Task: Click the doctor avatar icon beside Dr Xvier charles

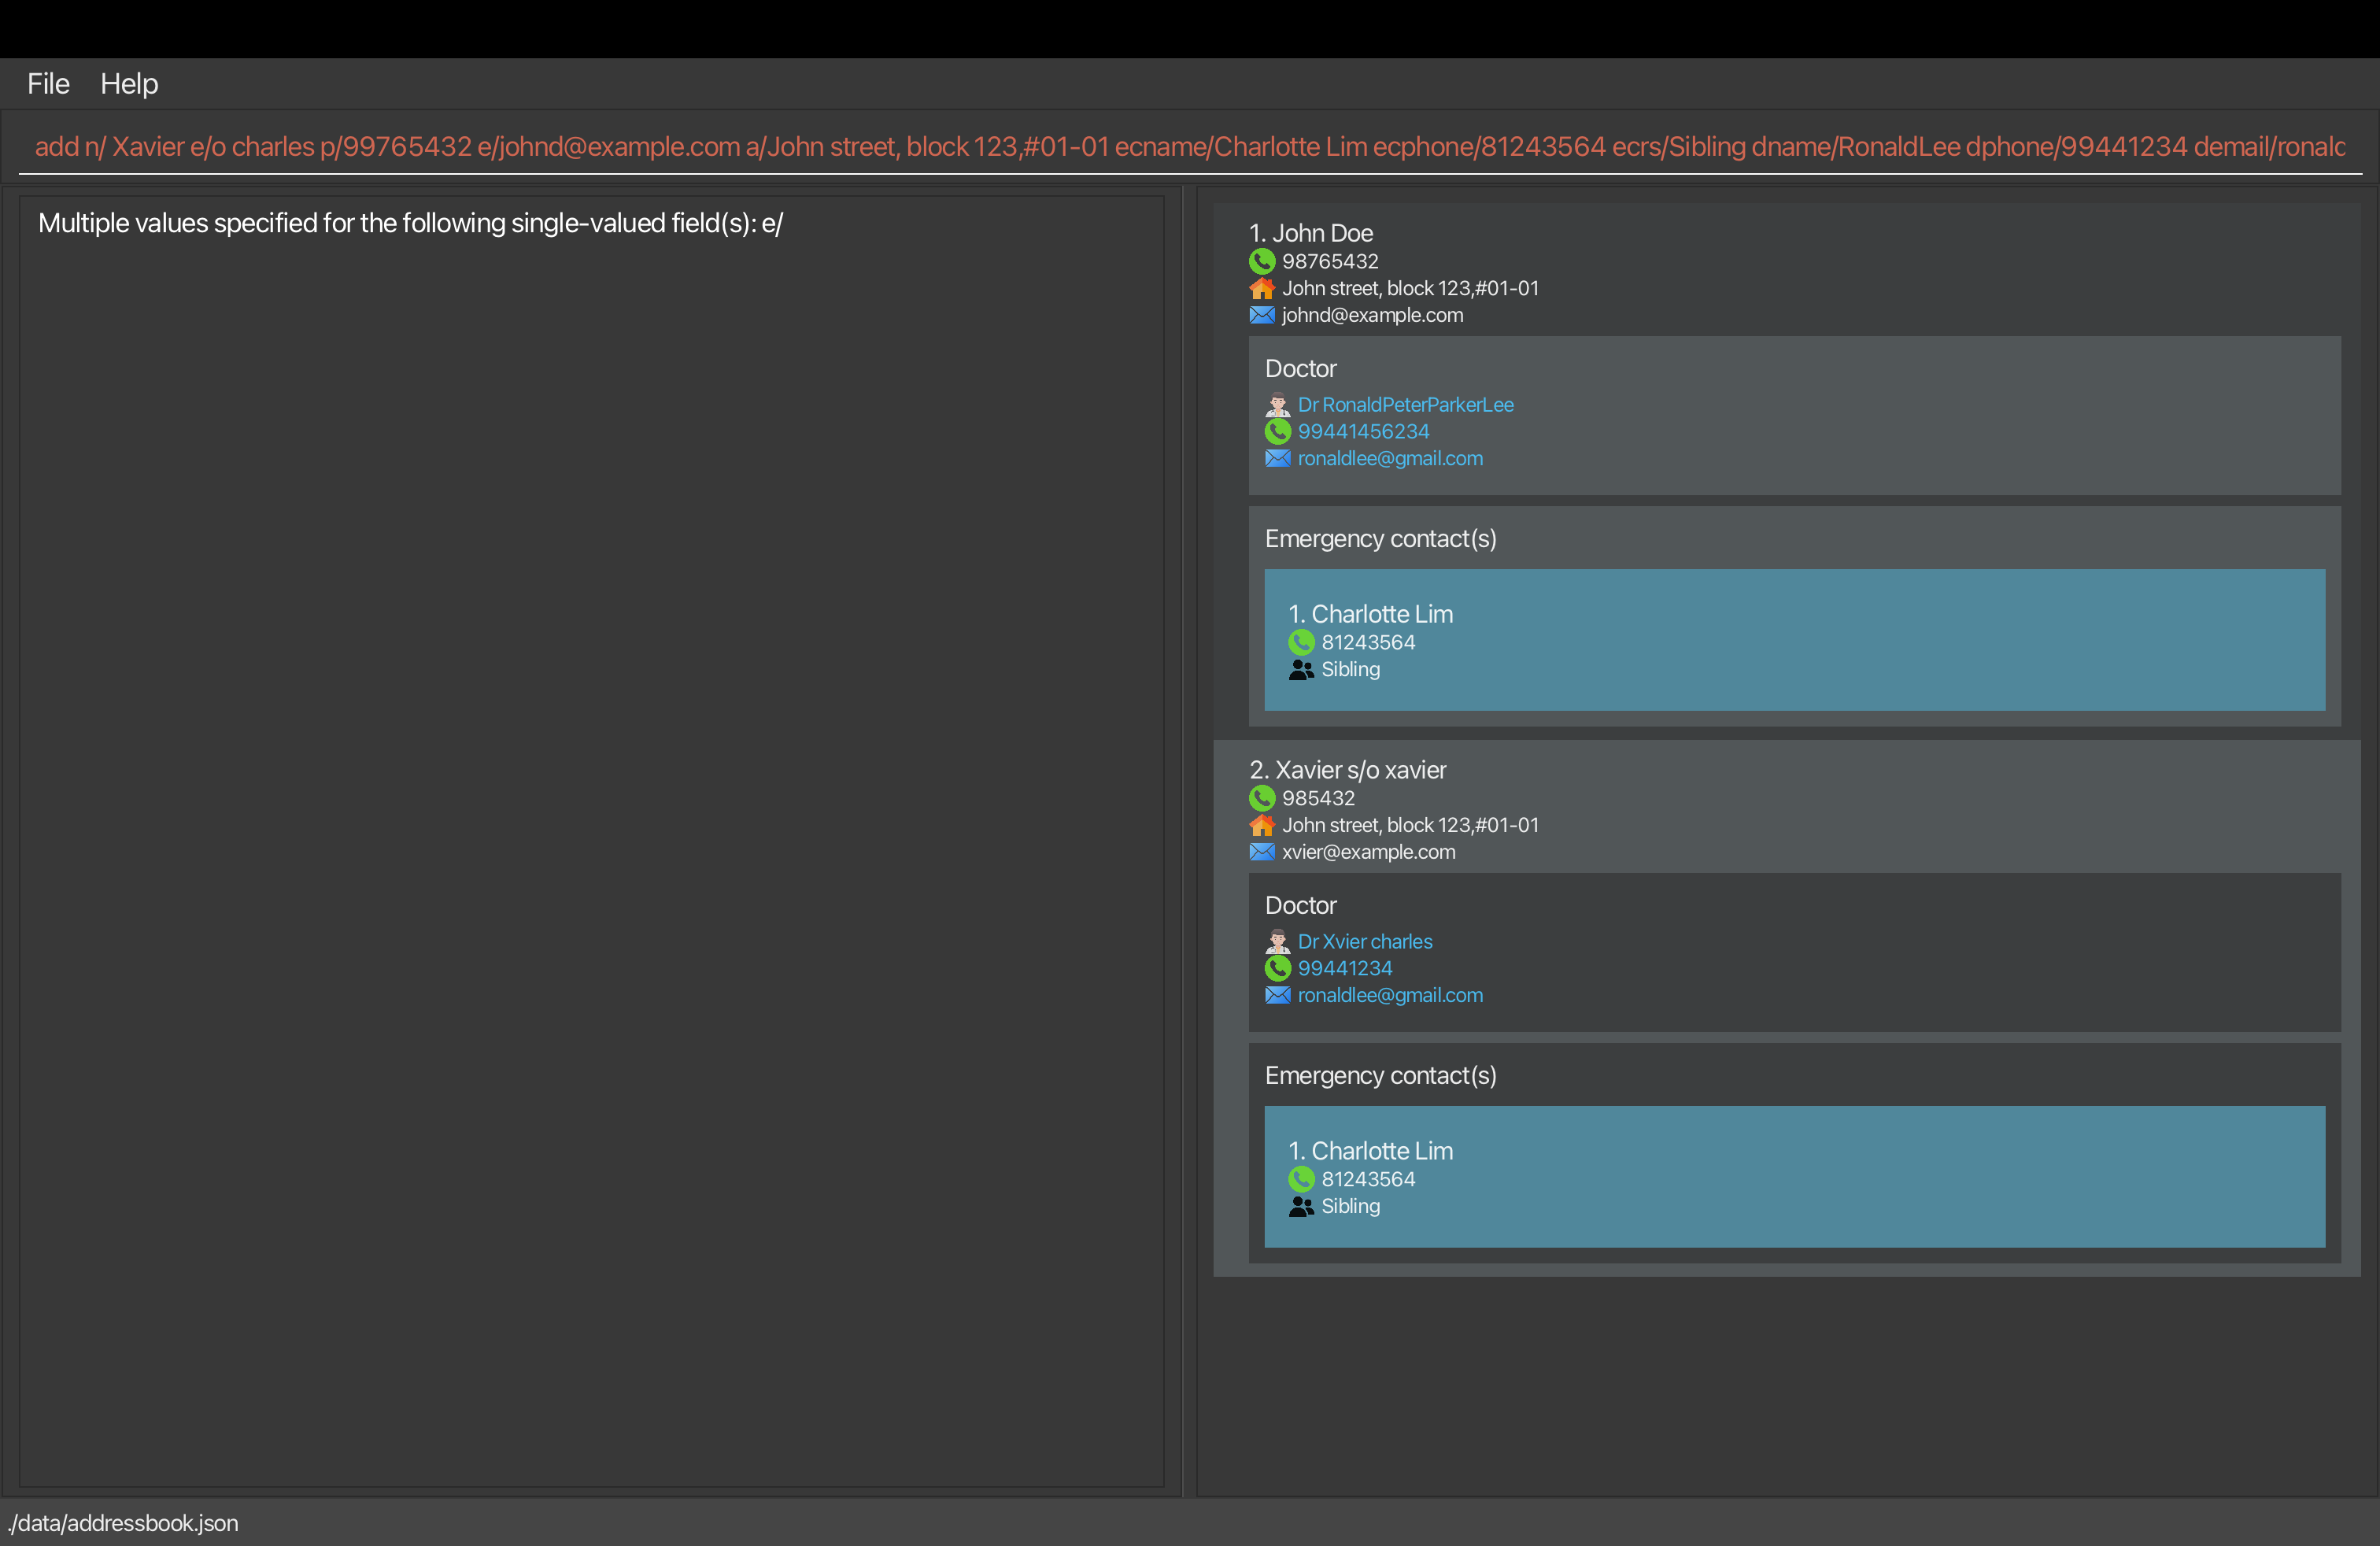Action: point(1277,942)
